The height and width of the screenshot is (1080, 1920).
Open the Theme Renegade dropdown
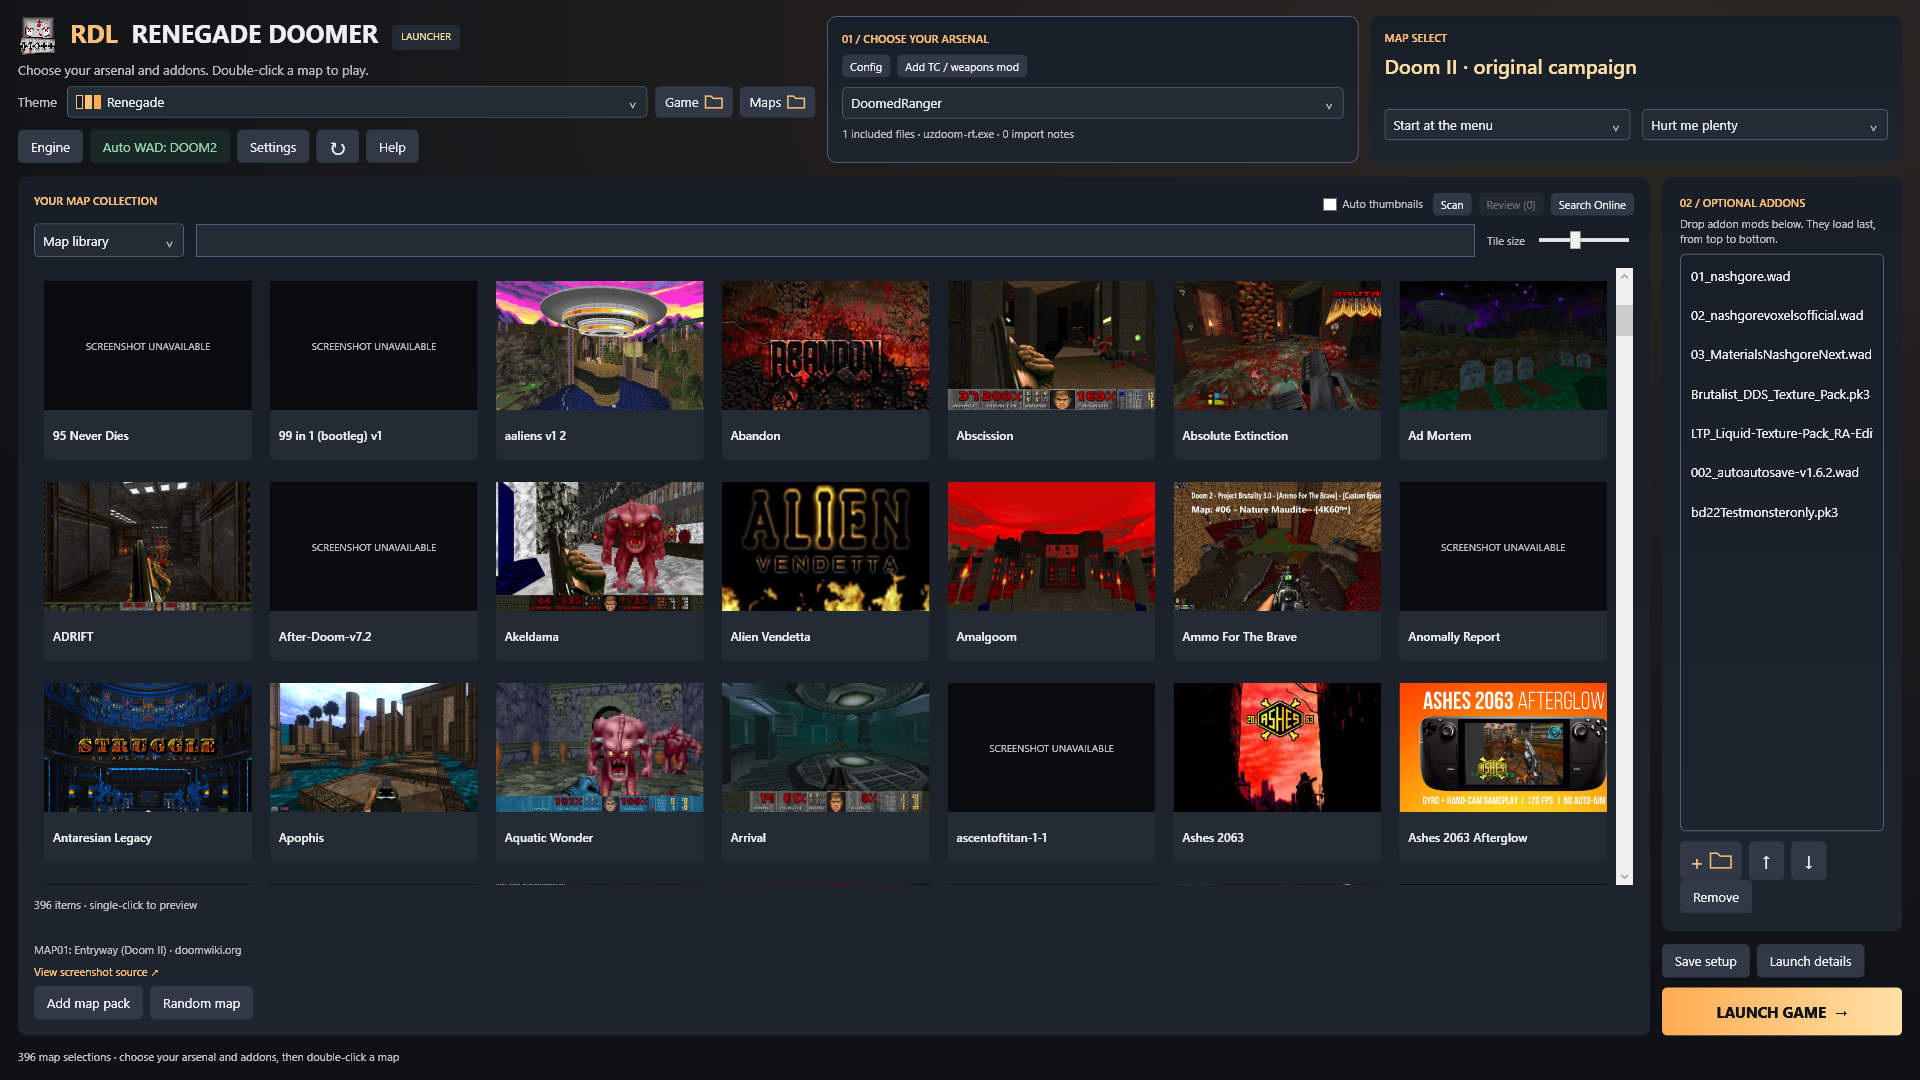pyautogui.click(x=357, y=102)
